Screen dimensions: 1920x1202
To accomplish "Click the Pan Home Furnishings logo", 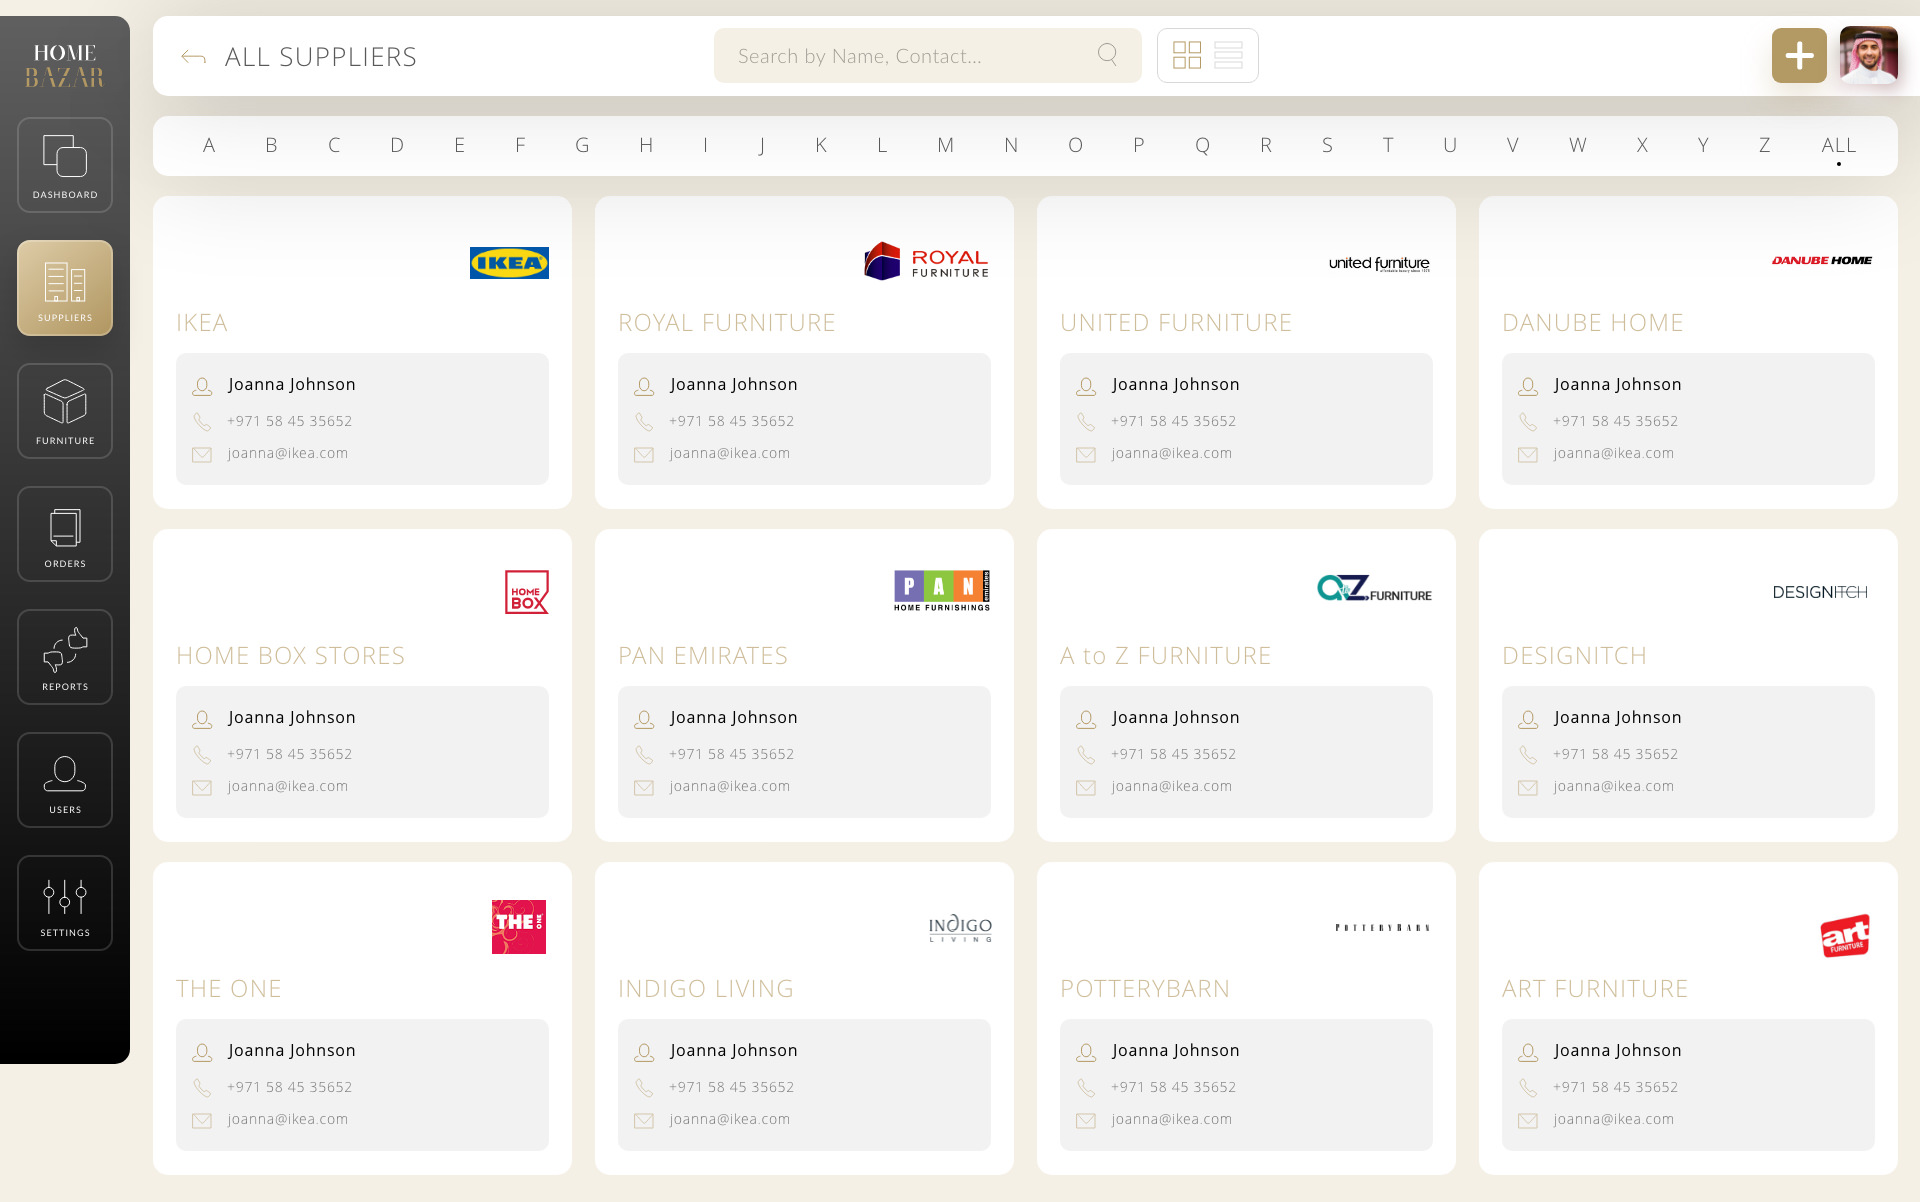I will (x=942, y=591).
